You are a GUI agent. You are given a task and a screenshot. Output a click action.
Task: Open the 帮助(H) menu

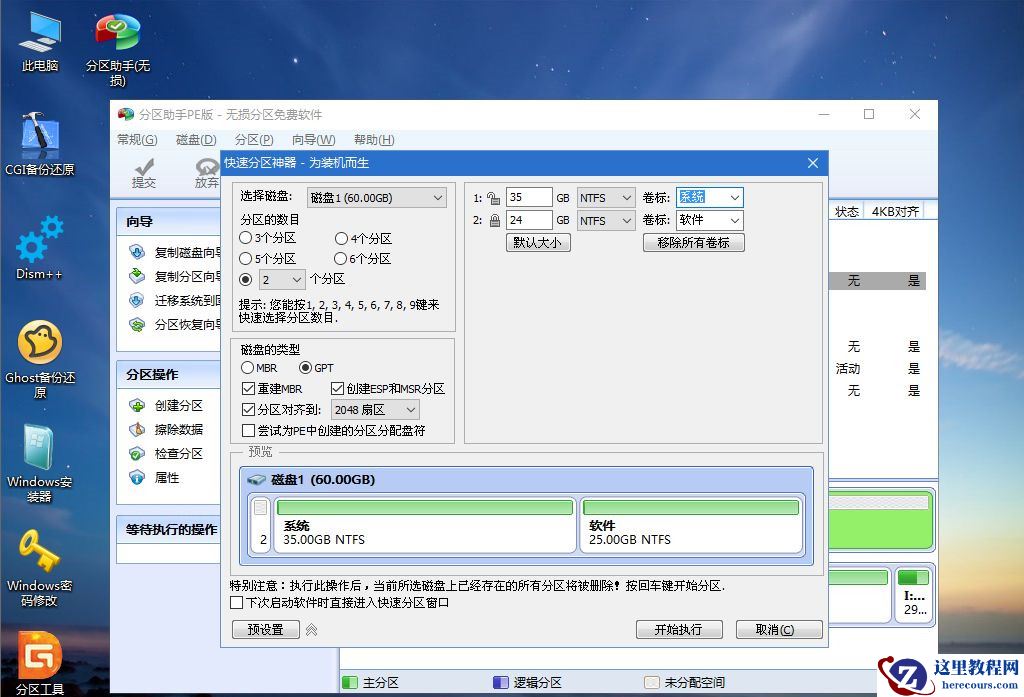(x=372, y=139)
